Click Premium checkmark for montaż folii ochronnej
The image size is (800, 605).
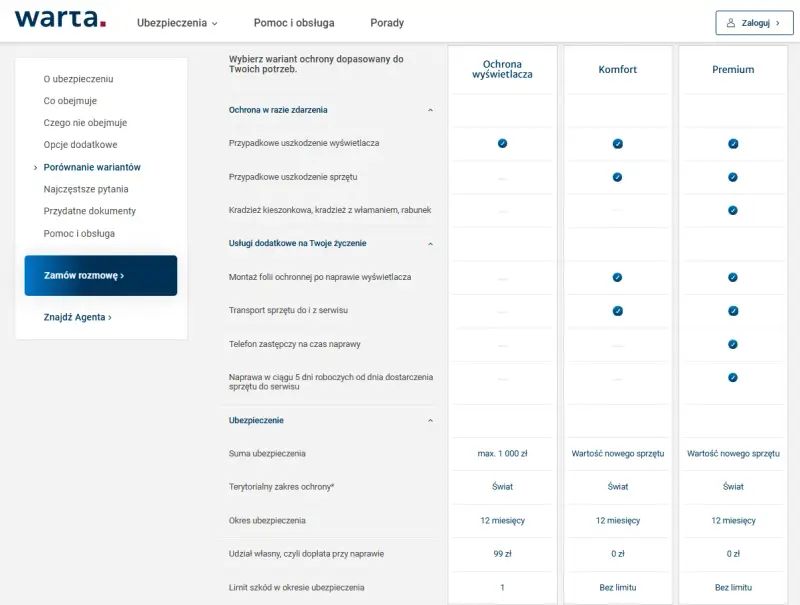(733, 278)
